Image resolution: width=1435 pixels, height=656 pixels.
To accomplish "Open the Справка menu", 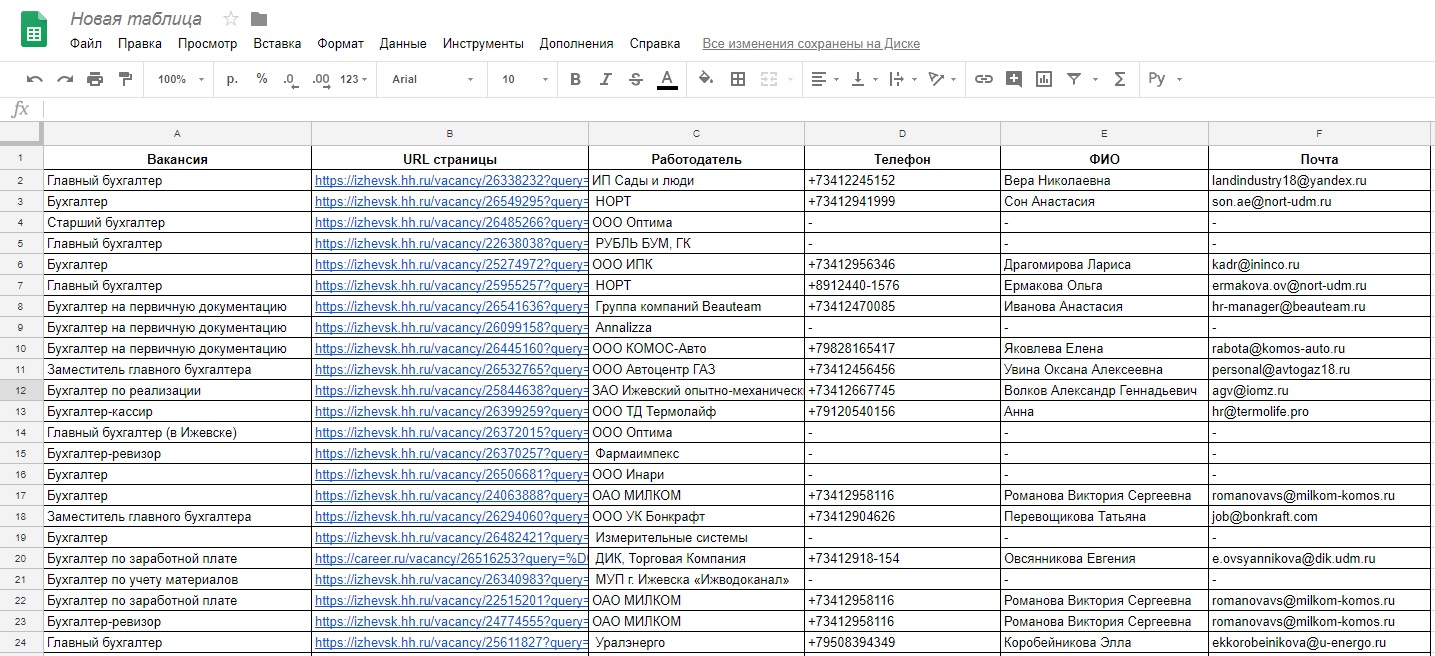I will [655, 44].
